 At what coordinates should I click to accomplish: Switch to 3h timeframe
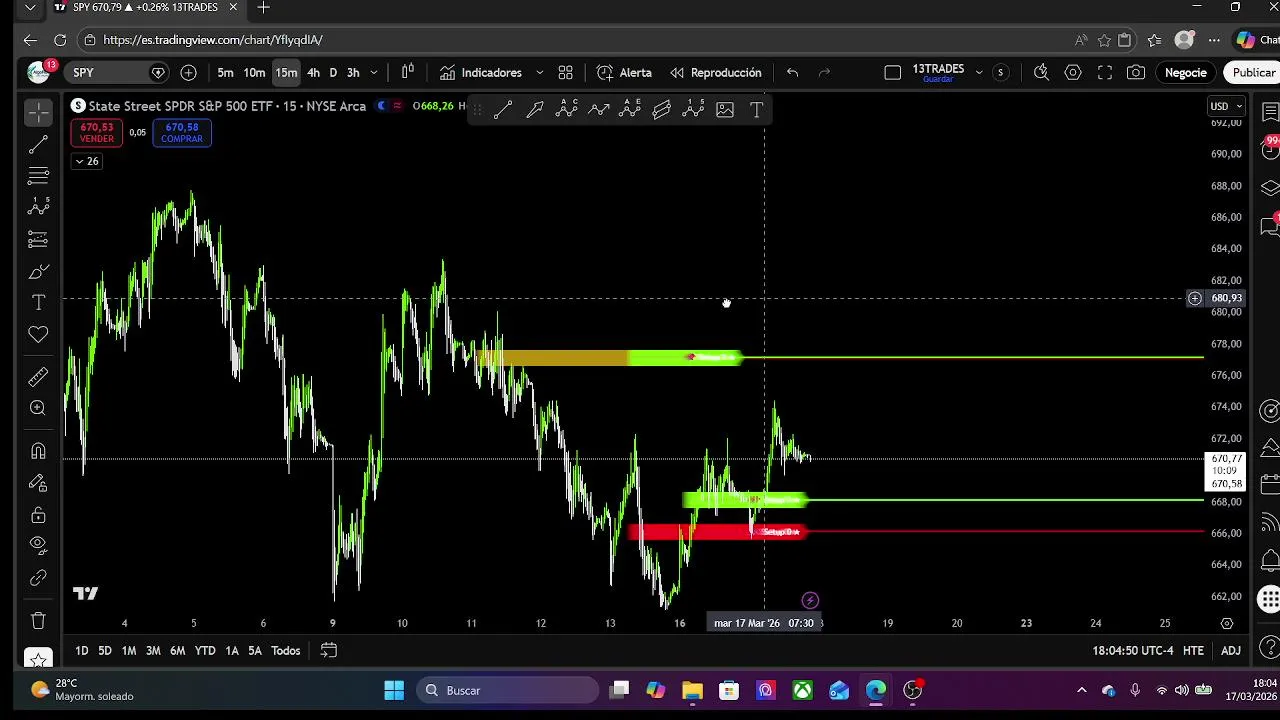353,72
